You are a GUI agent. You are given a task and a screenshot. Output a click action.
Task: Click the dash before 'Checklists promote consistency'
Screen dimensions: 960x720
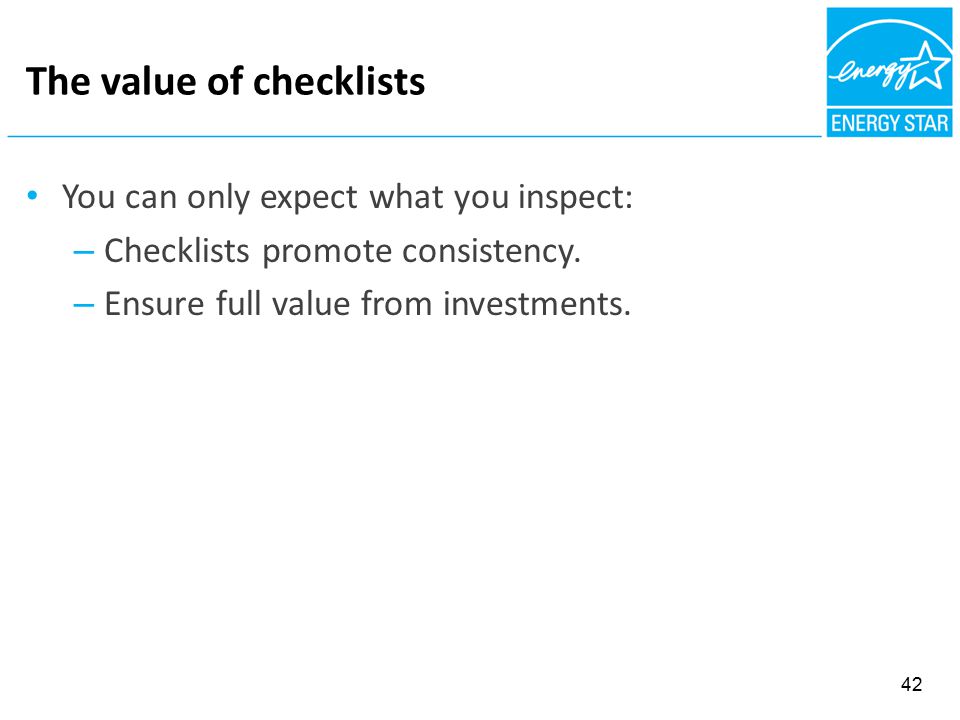83,252
